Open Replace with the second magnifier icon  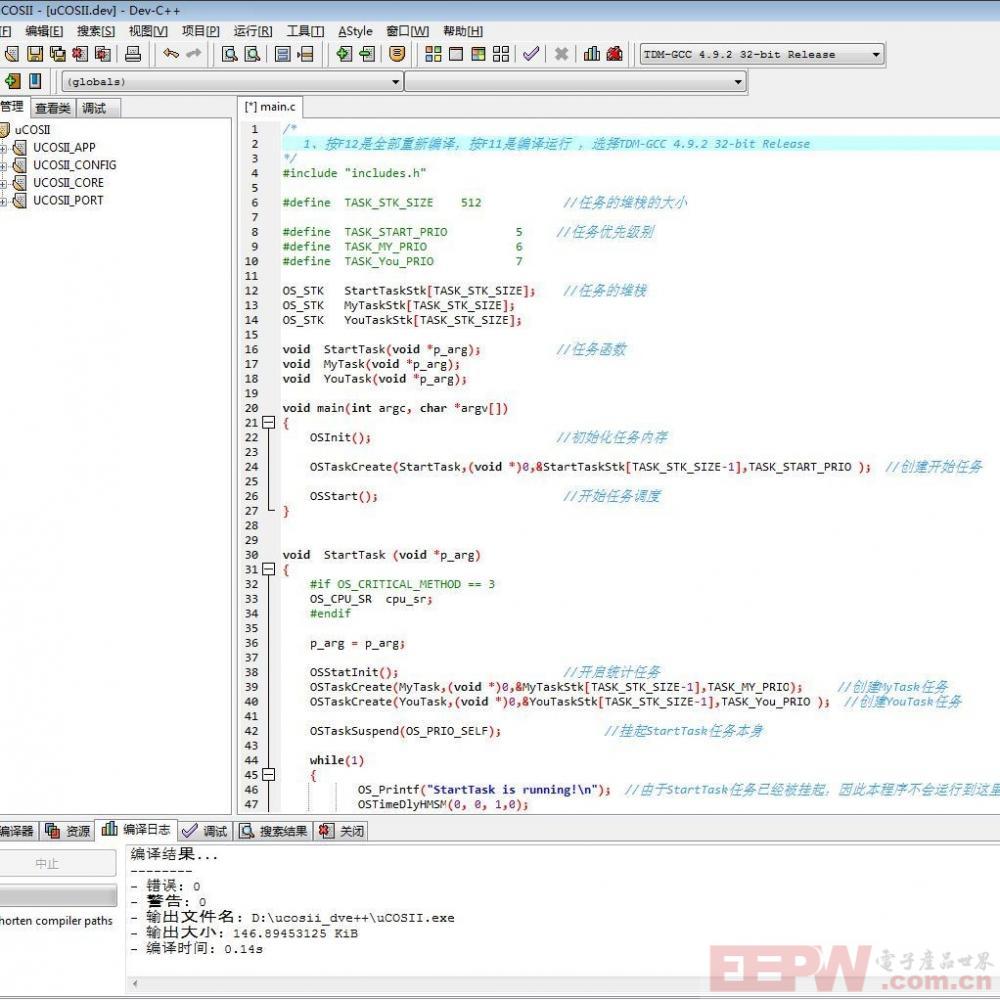pyautogui.click(x=253, y=54)
